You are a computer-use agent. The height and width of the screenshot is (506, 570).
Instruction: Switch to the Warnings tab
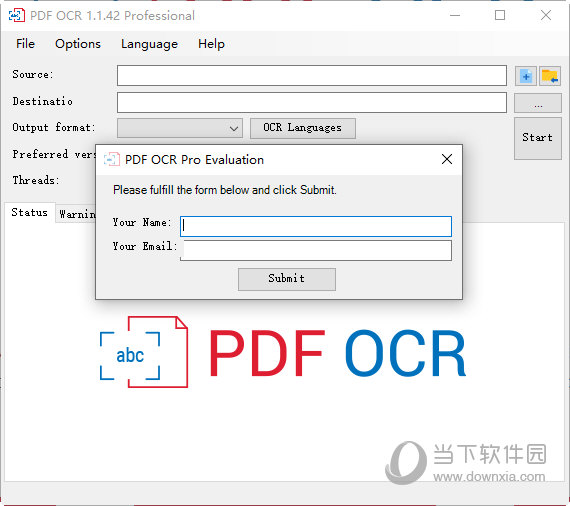77,214
